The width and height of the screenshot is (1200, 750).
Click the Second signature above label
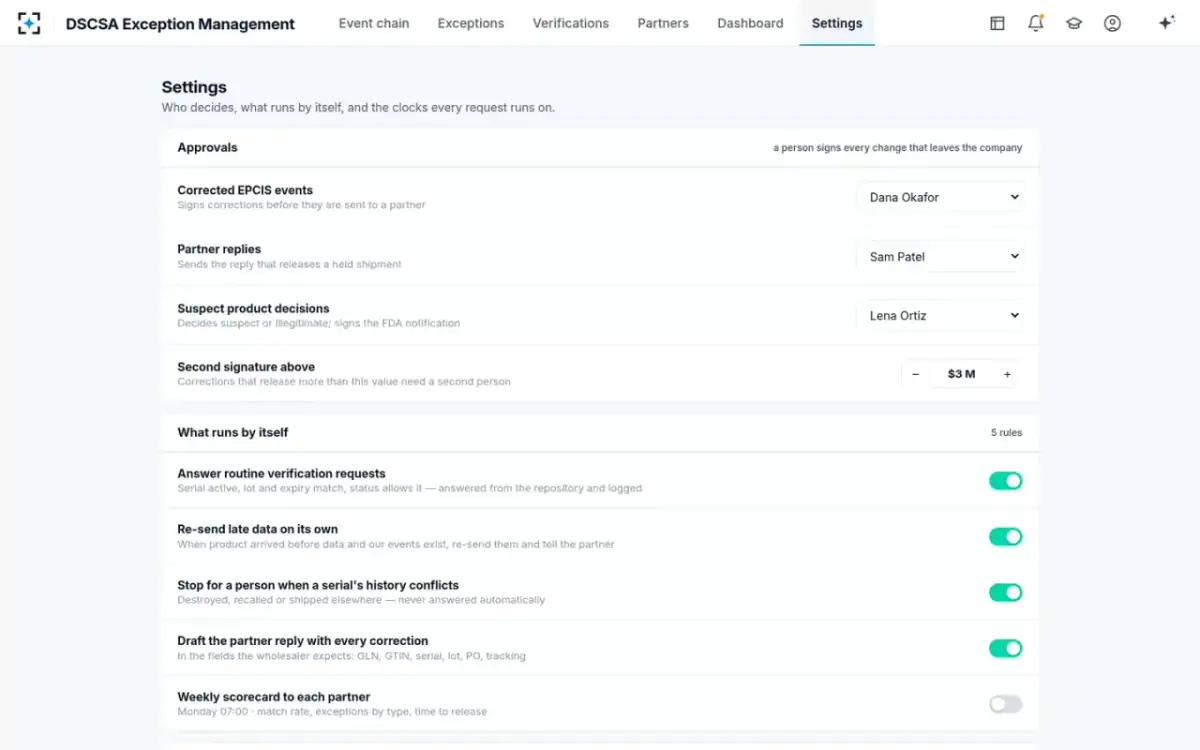click(x=246, y=367)
